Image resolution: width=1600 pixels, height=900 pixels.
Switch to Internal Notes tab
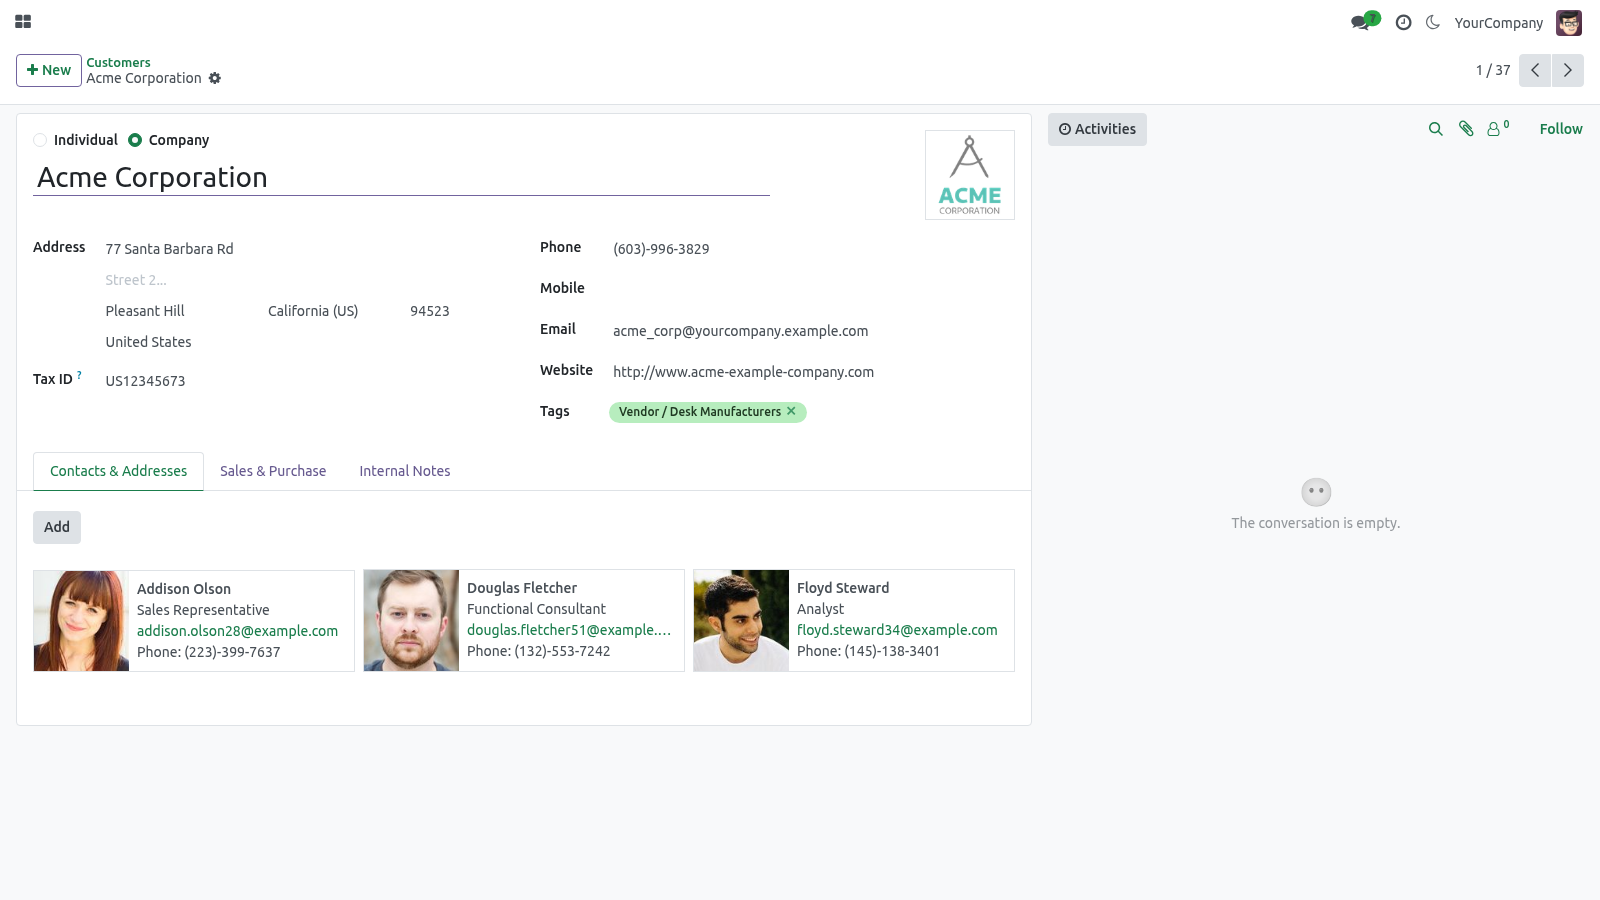405,471
